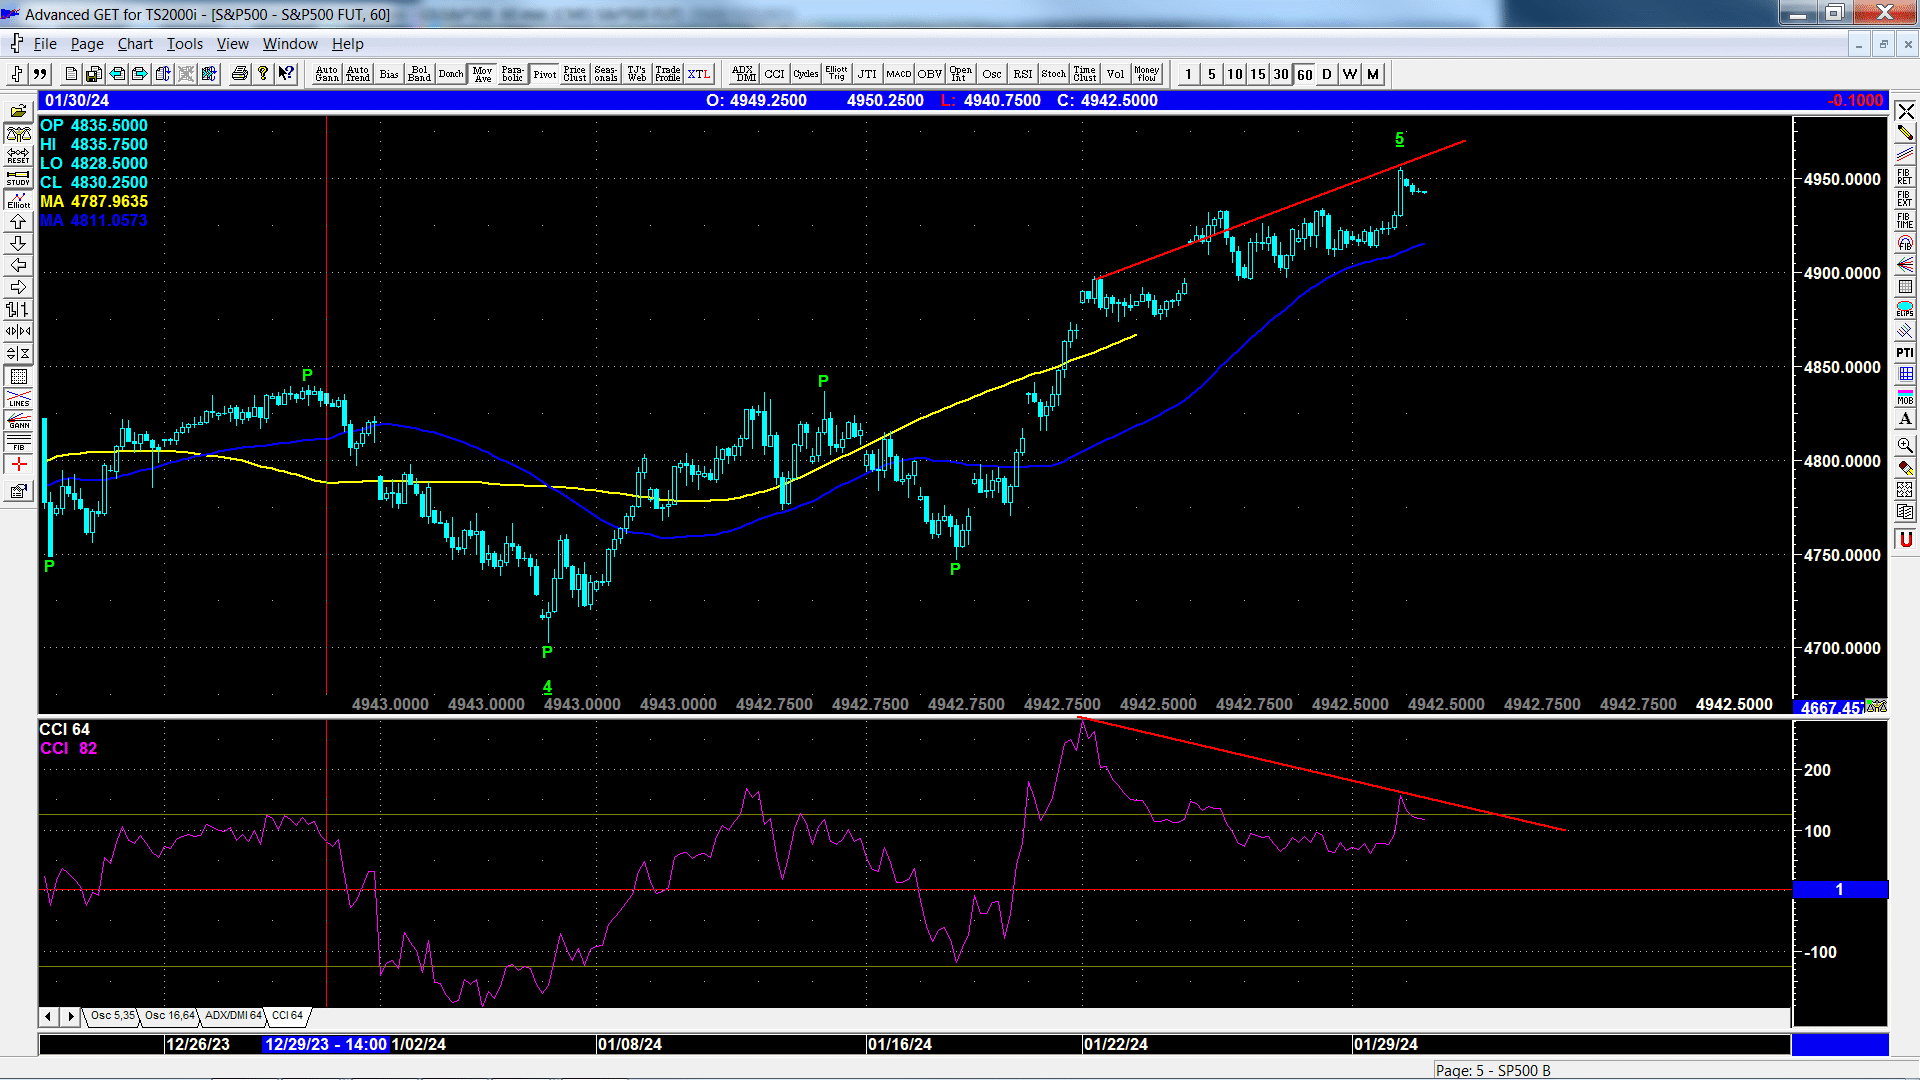This screenshot has width=1920, height=1080.
Task: Click the save page floppy icon
Action: coord(94,74)
